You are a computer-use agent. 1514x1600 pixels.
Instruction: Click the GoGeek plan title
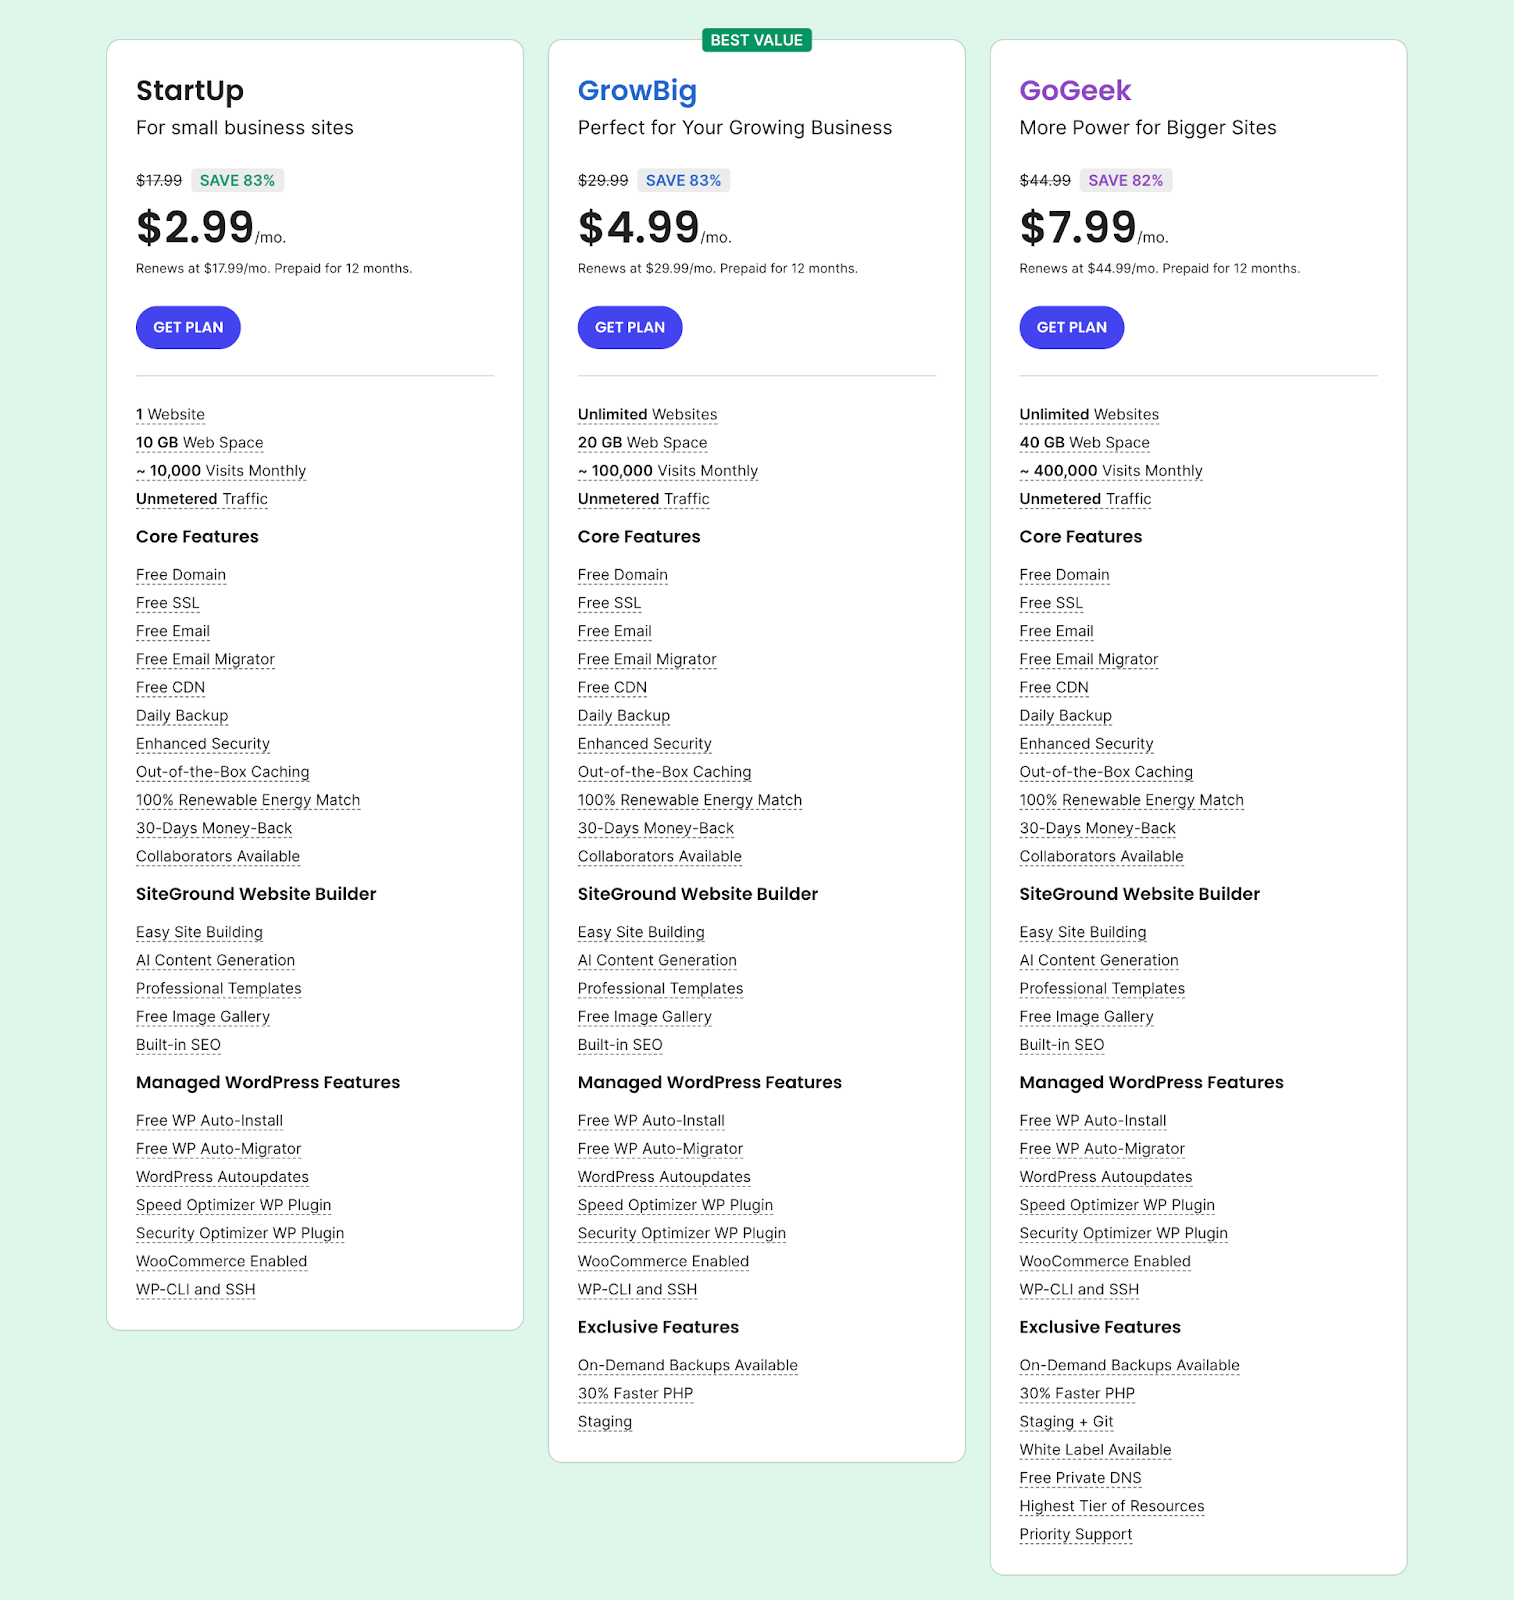(1075, 90)
